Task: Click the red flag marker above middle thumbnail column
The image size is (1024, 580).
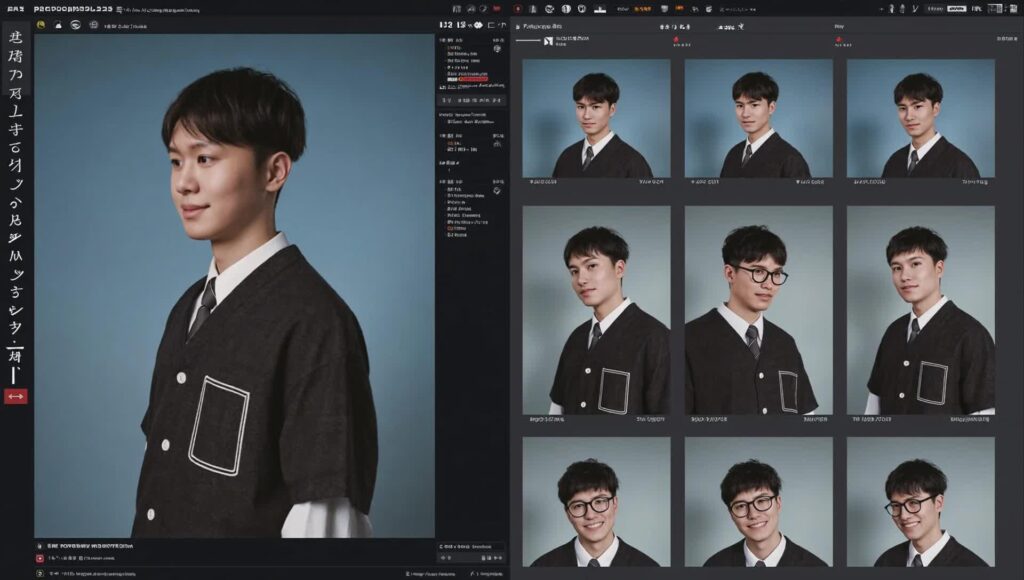Action: (676, 39)
